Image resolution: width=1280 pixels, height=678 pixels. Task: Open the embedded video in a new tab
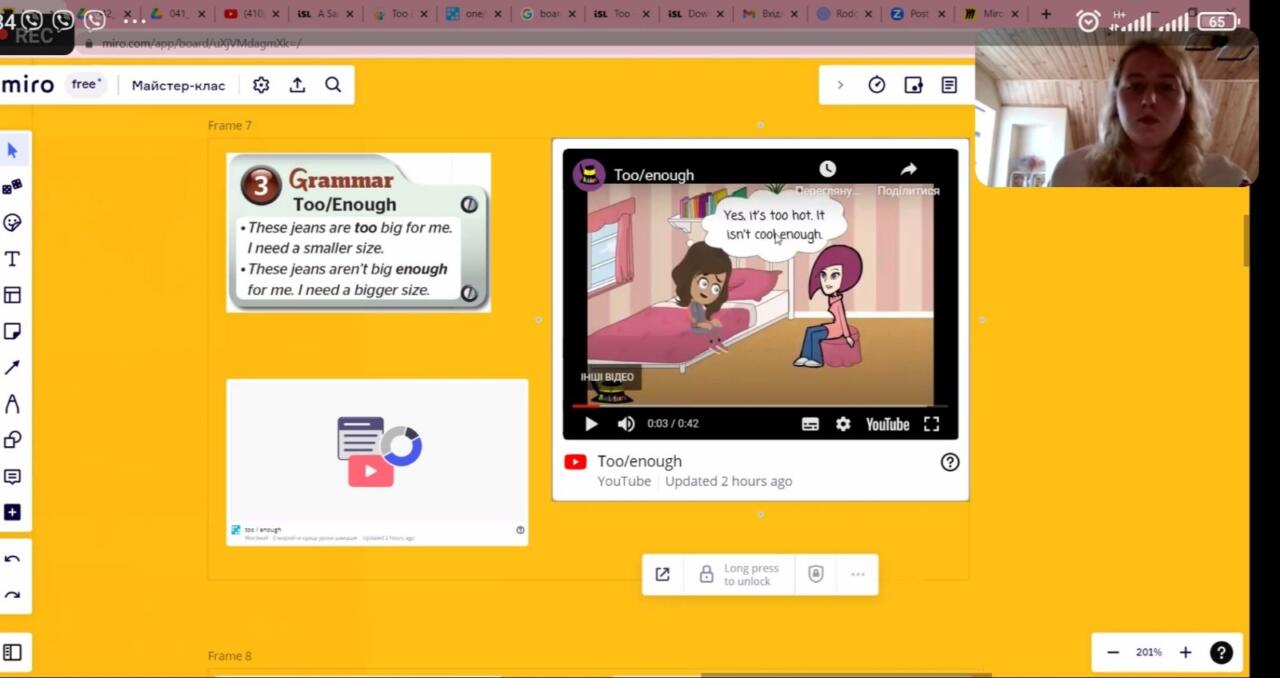(662, 574)
